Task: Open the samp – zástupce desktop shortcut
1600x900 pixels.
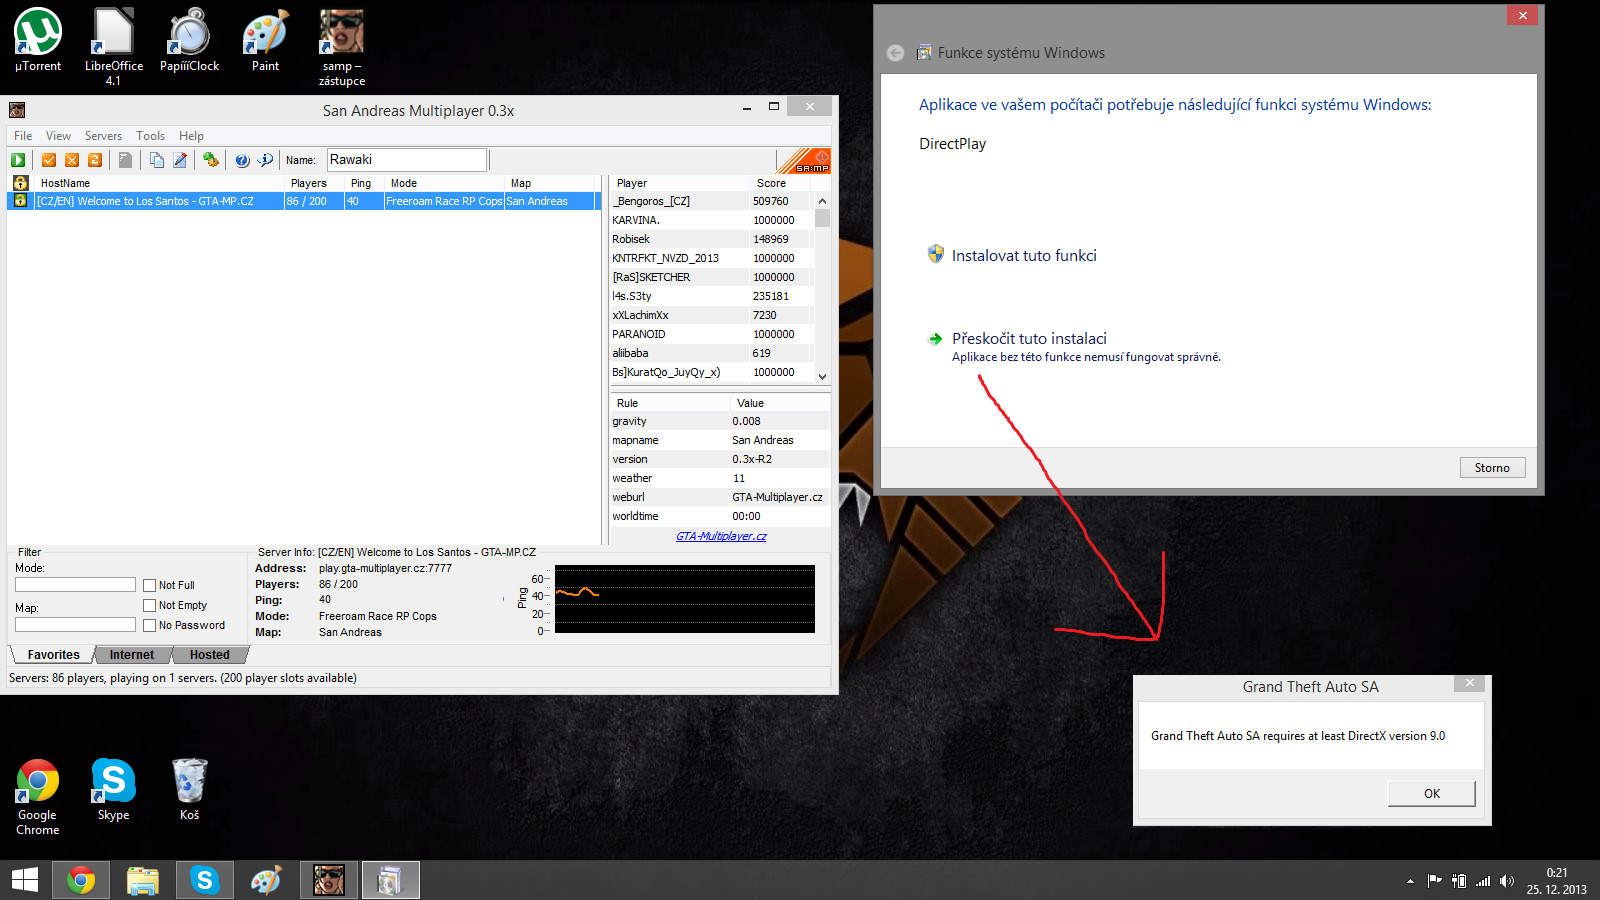Action: 341,46
